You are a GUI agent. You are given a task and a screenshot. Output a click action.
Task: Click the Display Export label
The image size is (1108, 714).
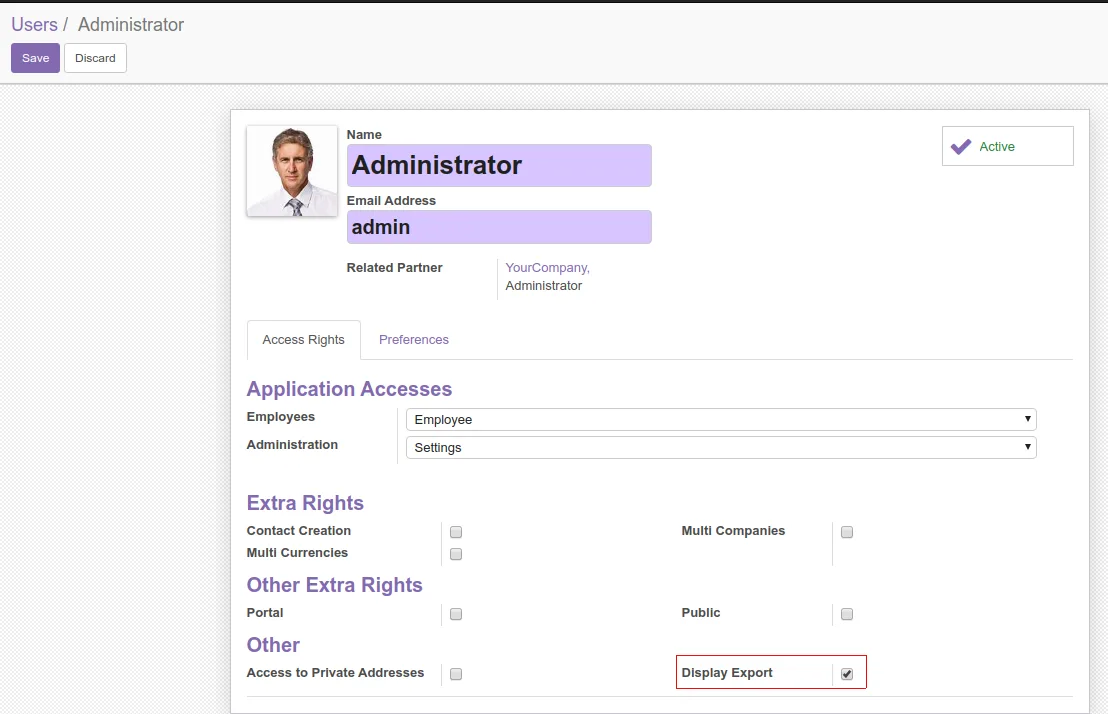[x=727, y=673]
